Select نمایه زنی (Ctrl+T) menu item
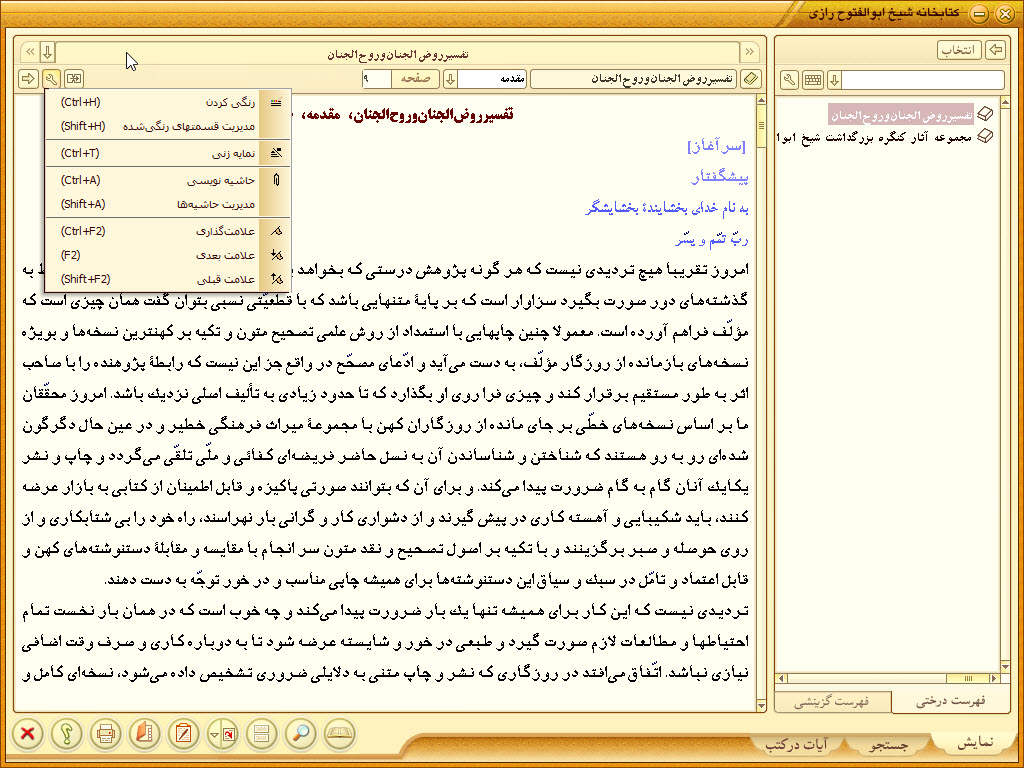 tap(168, 153)
